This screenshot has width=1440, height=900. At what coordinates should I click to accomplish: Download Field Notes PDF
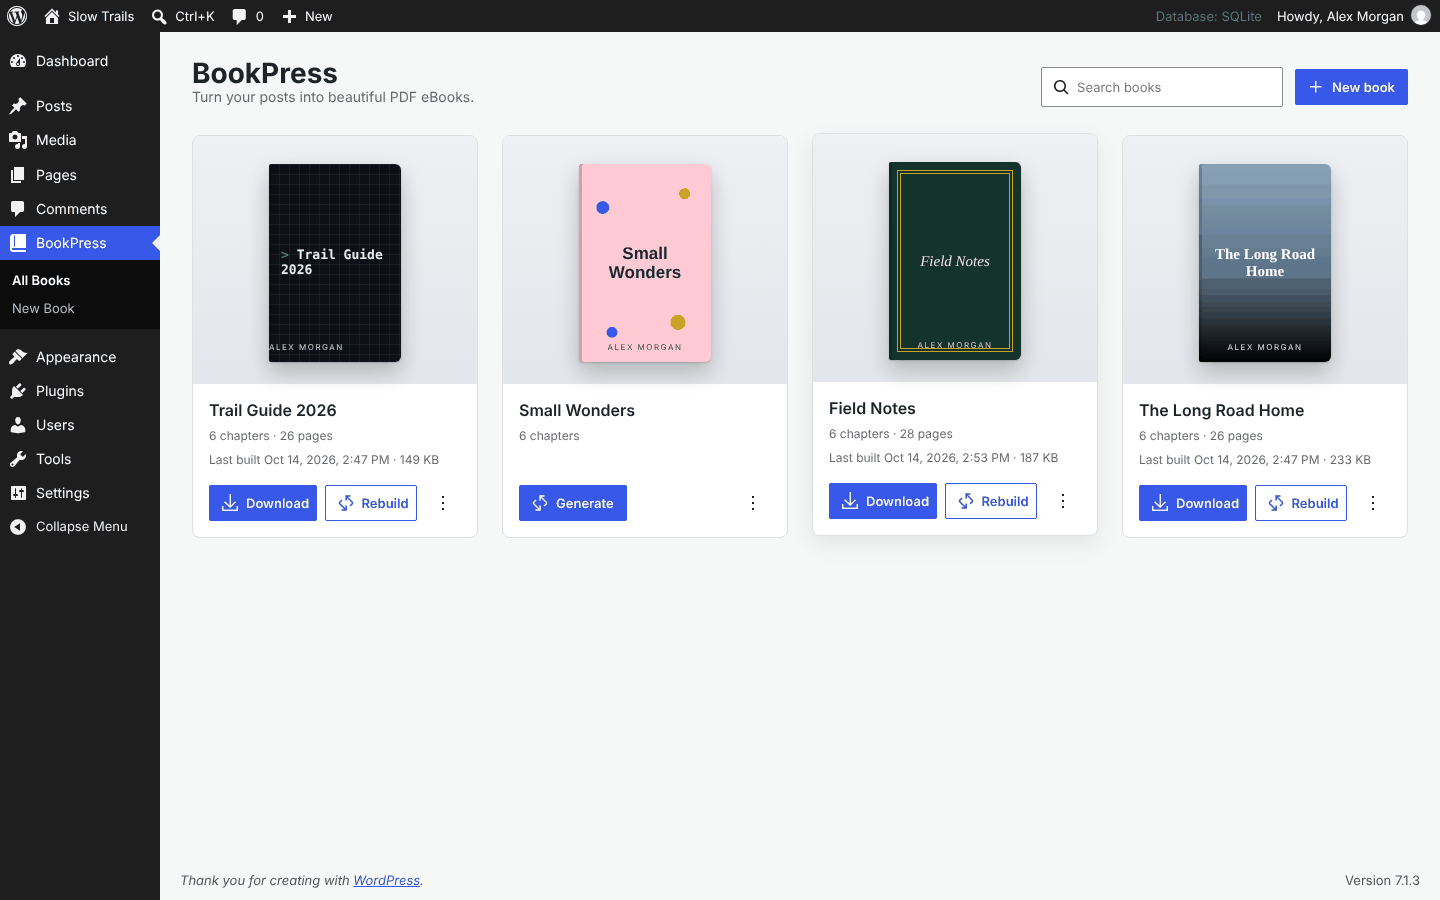tap(883, 501)
